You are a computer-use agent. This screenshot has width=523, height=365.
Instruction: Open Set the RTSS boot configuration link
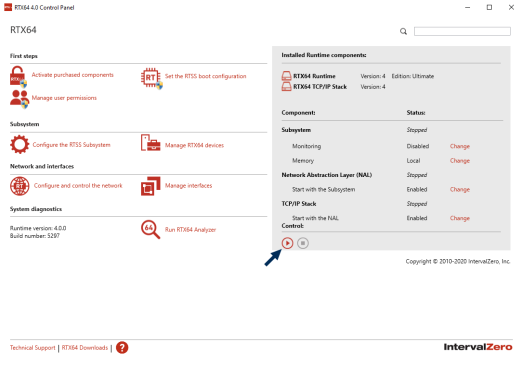click(205, 76)
